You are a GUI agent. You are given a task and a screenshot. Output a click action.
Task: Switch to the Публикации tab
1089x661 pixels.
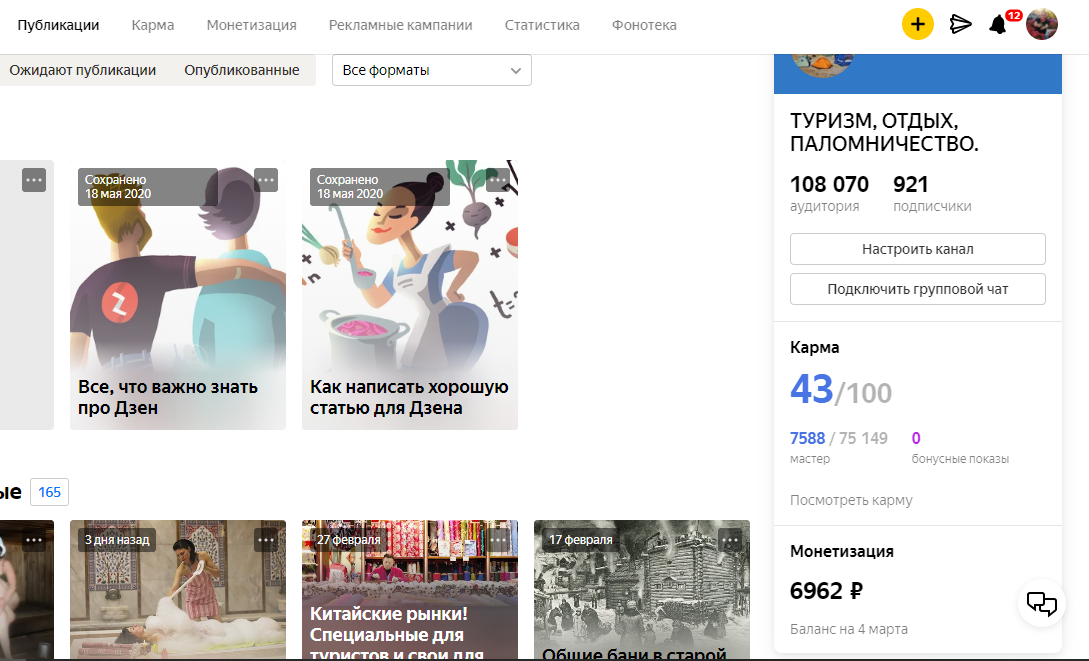point(58,25)
